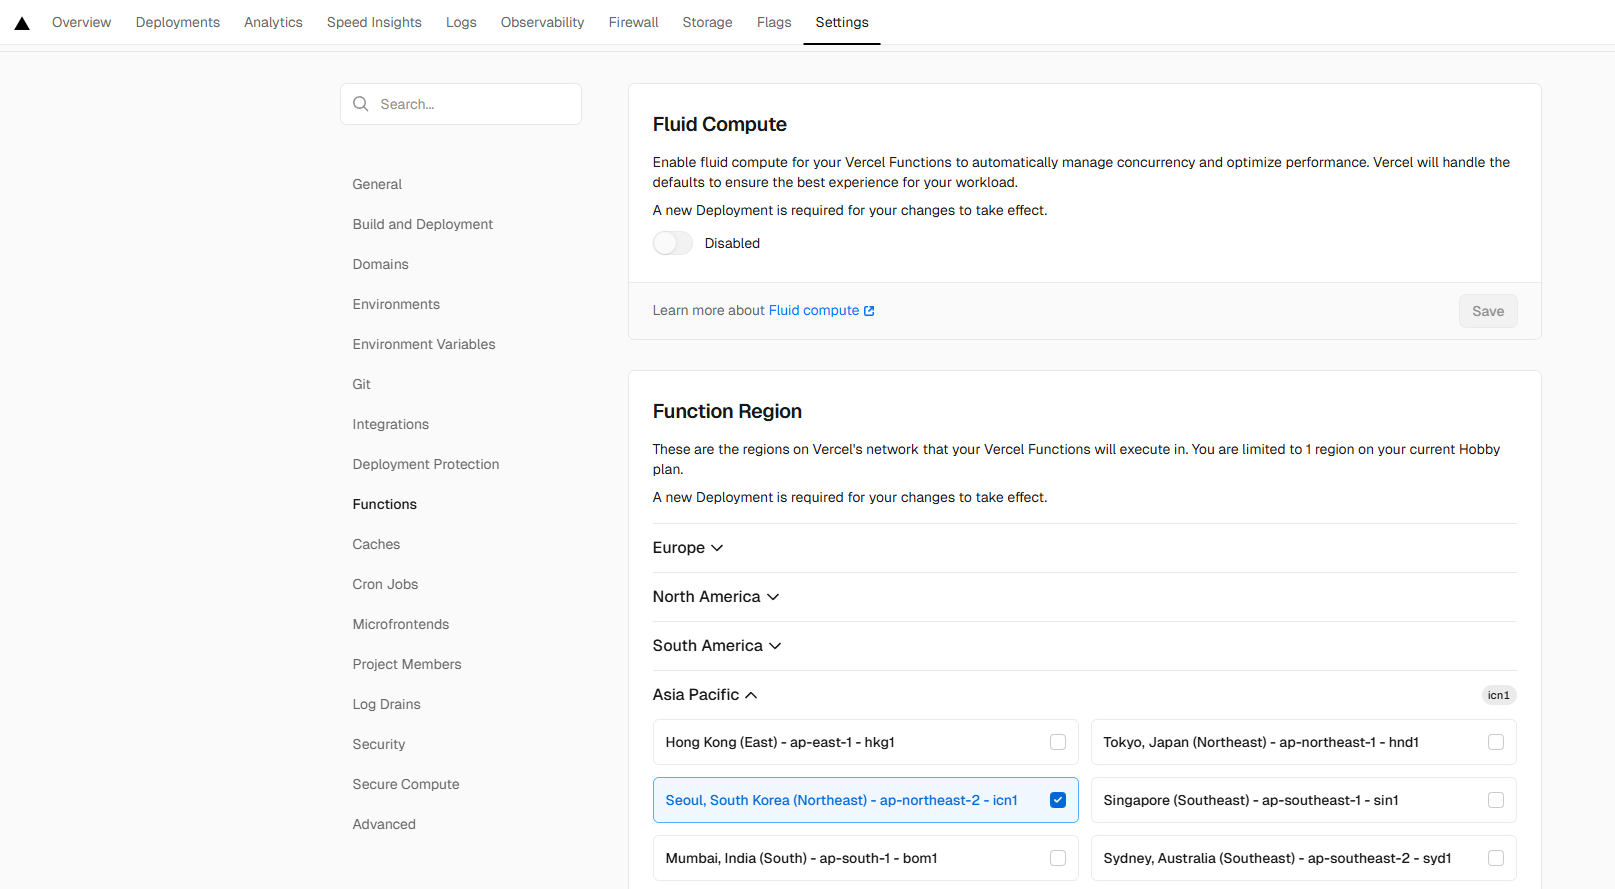Open Secure Compute settings
This screenshot has height=889, width=1615.
click(406, 784)
